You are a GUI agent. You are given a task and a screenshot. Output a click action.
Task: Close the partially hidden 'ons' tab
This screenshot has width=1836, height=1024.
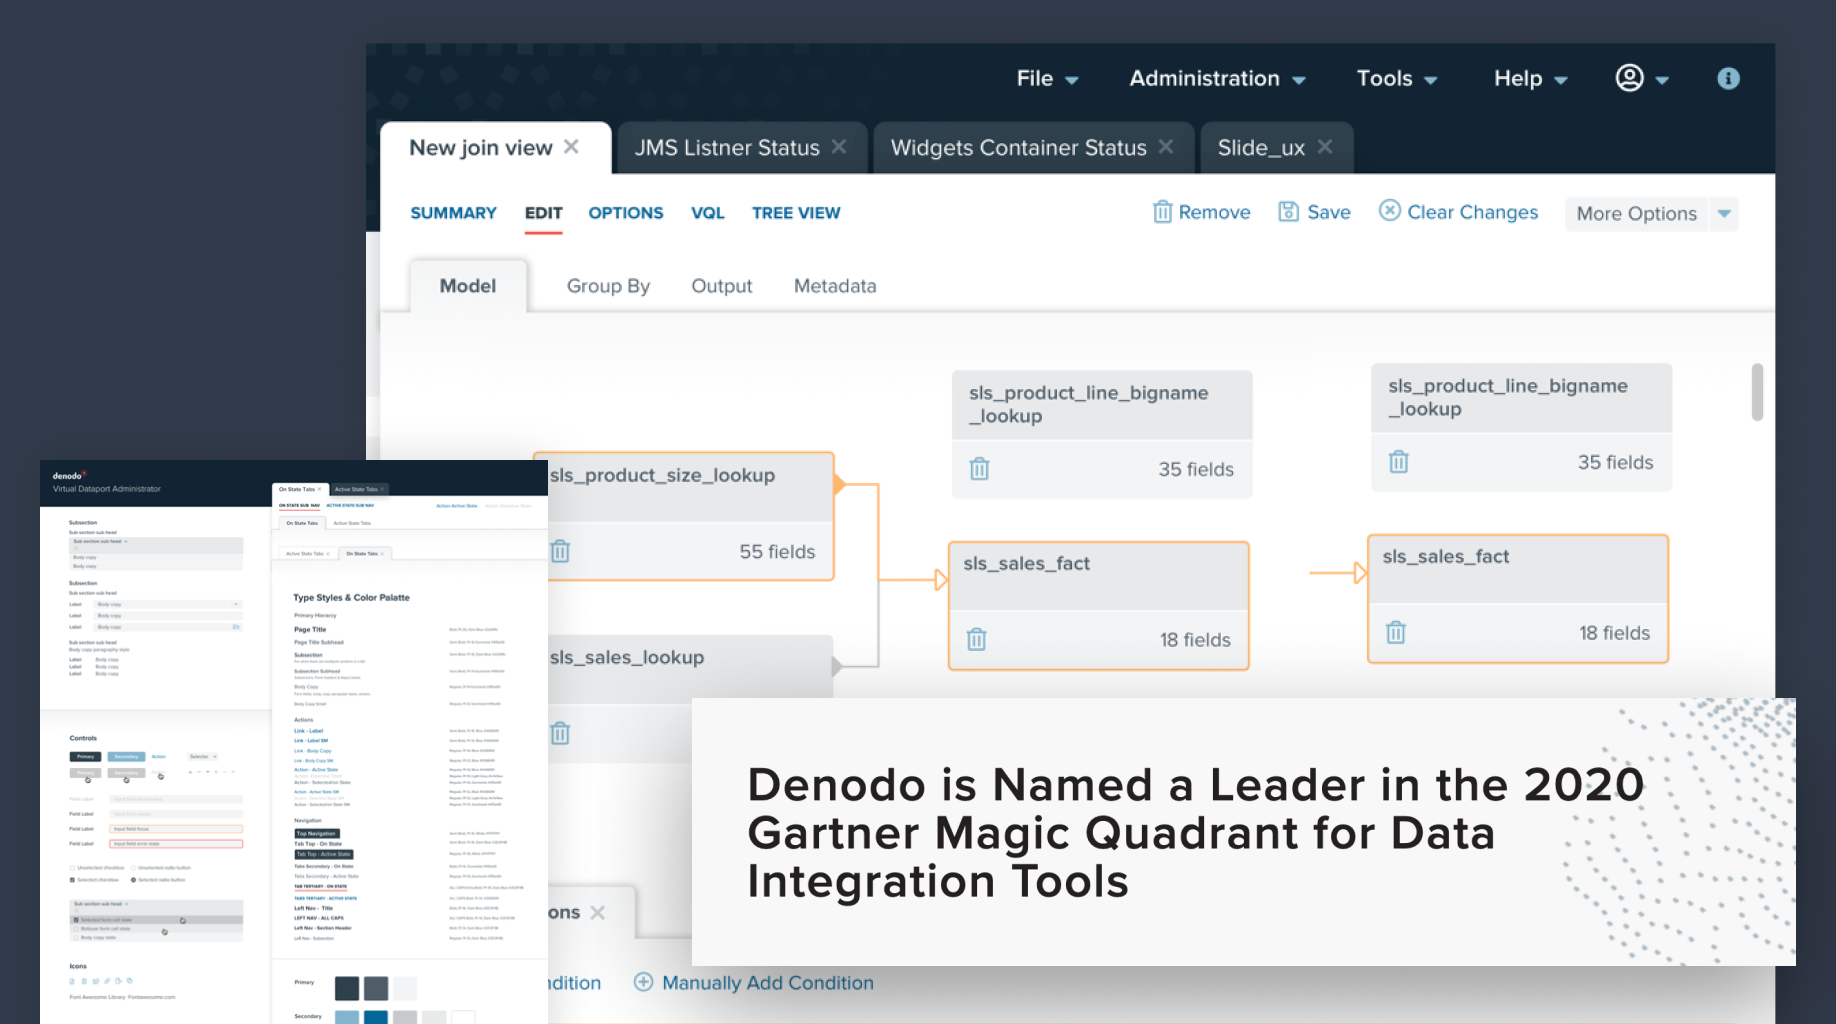(x=598, y=912)
